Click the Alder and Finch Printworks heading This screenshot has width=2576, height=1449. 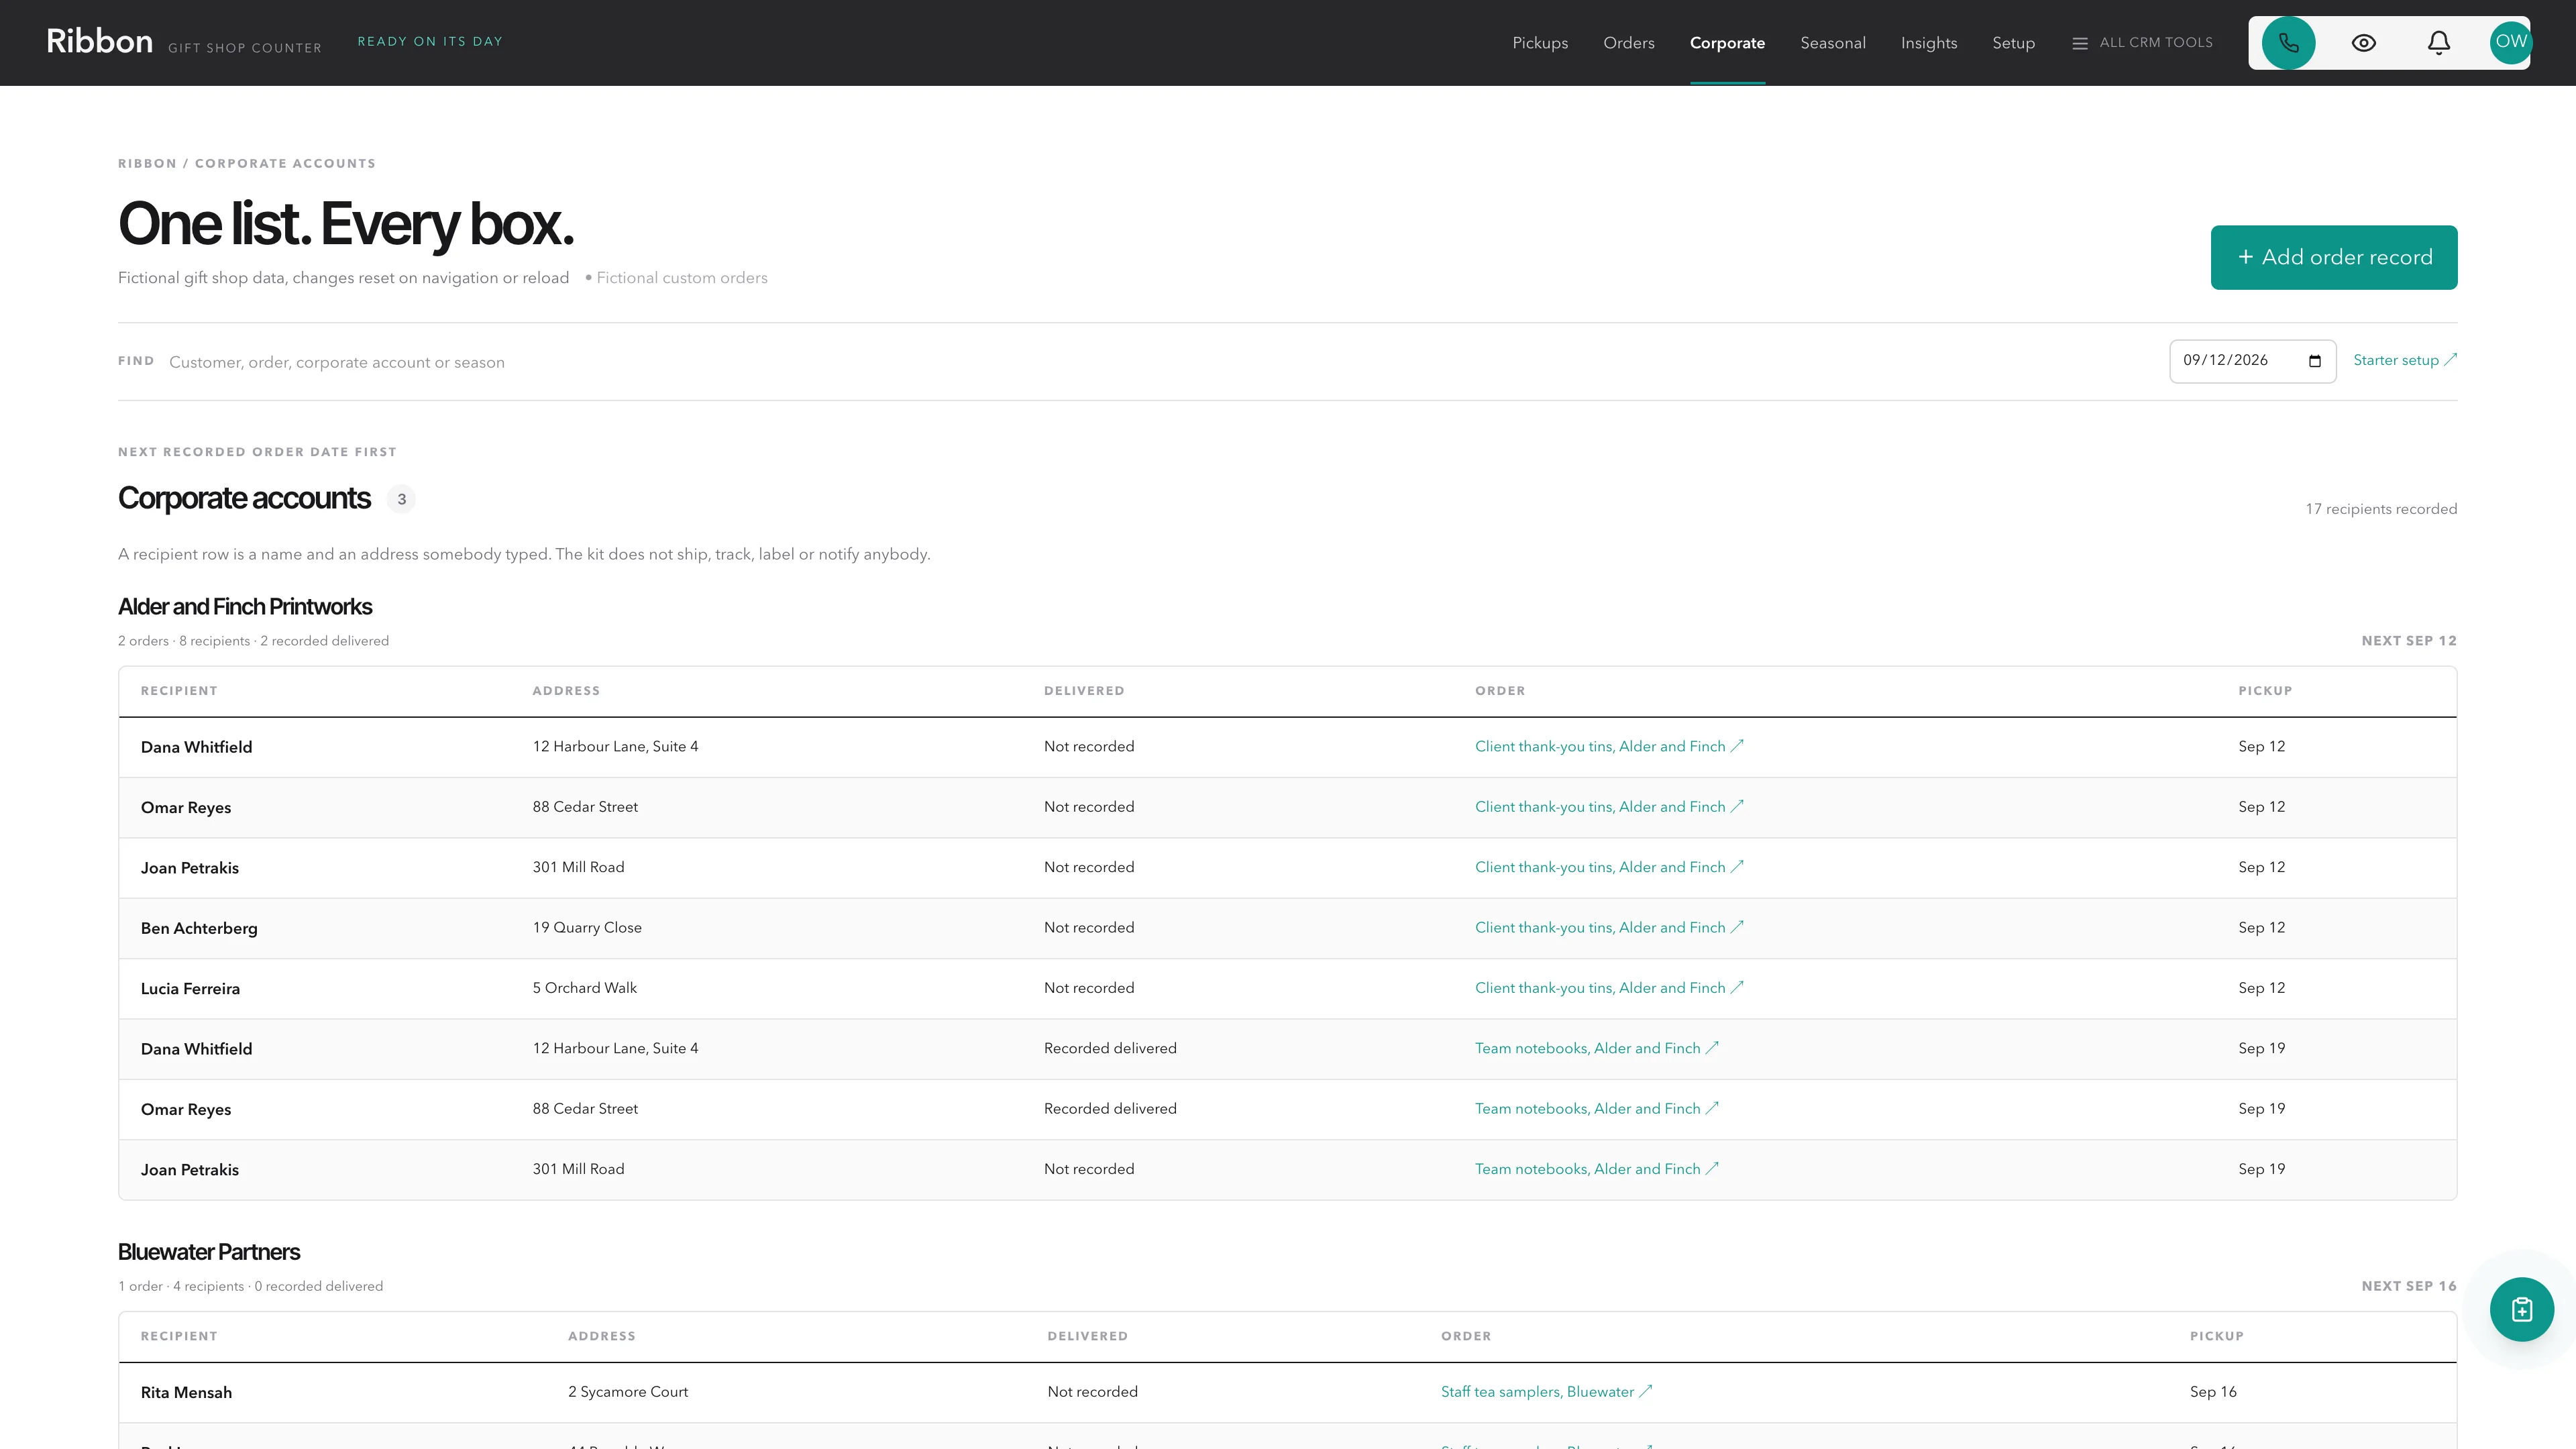pos(245,607)
